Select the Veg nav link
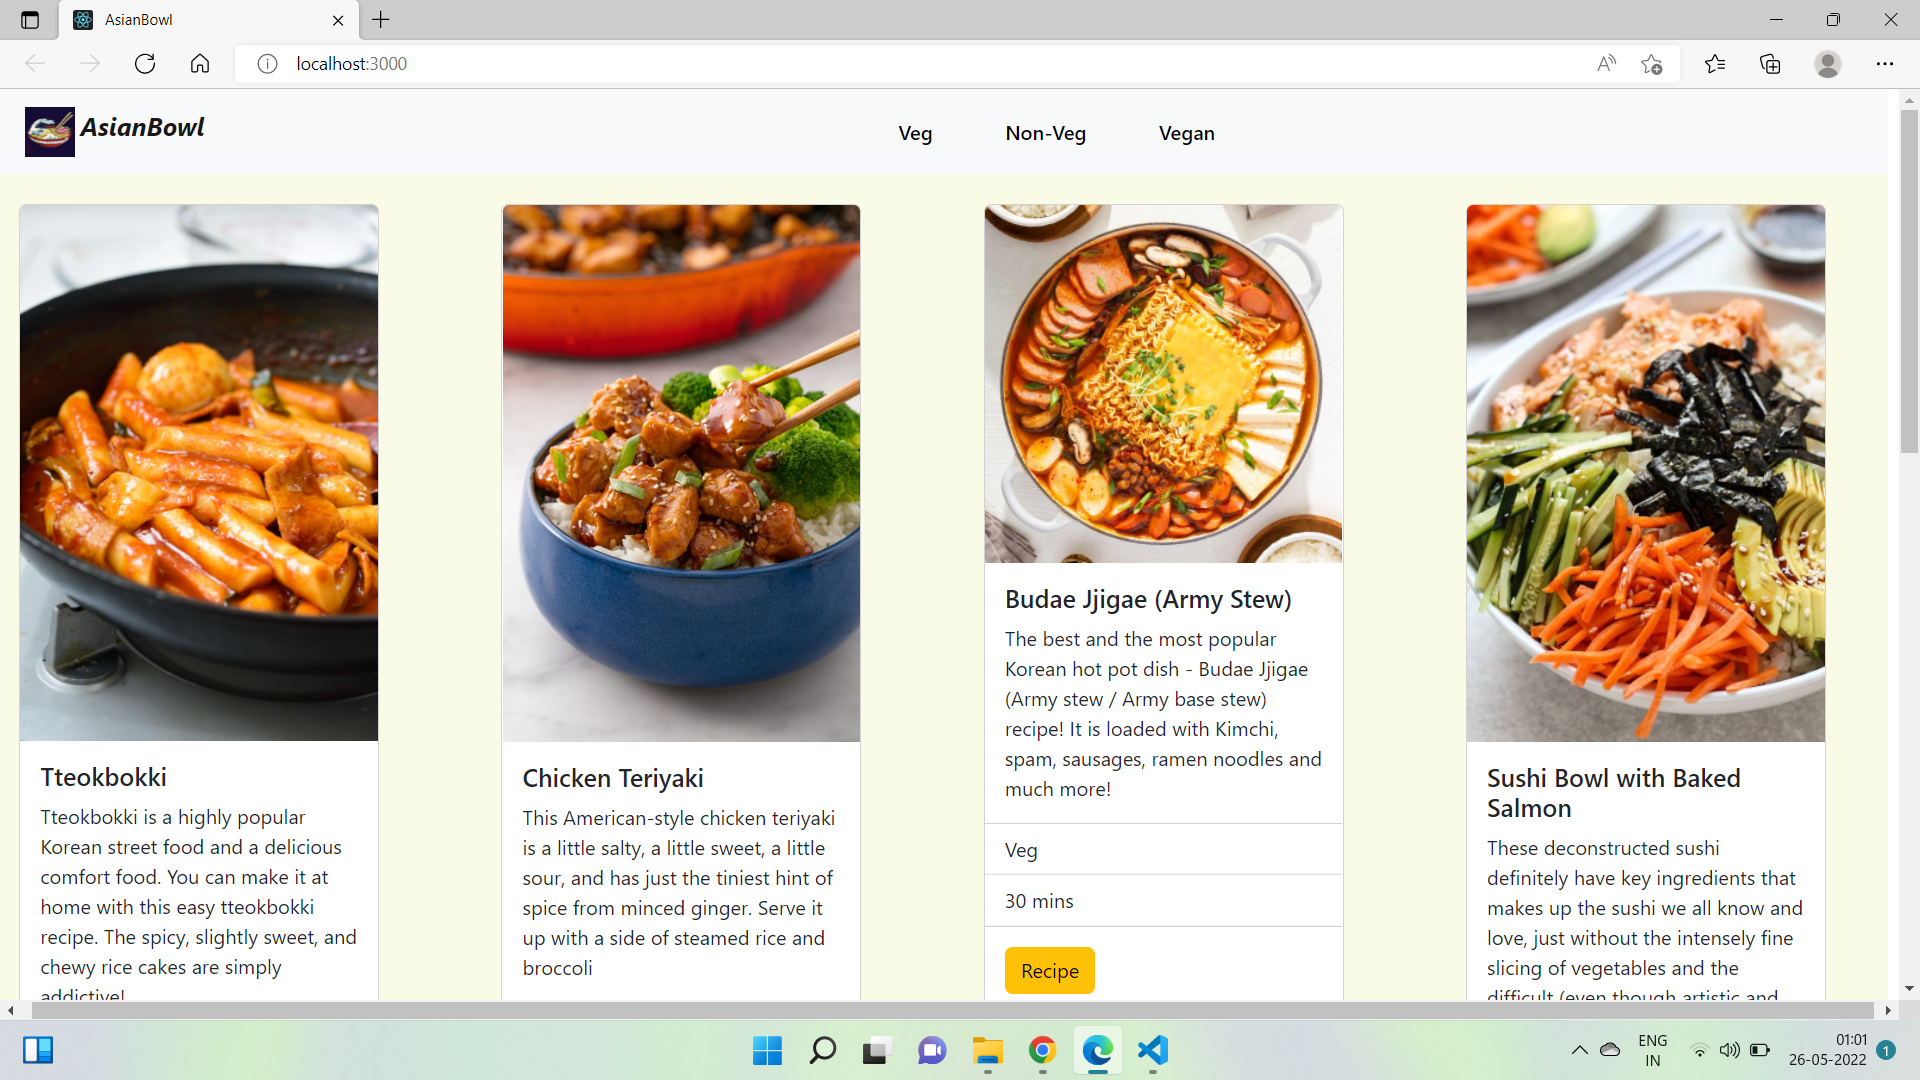 pyautogui.click(x=915, y=133)
